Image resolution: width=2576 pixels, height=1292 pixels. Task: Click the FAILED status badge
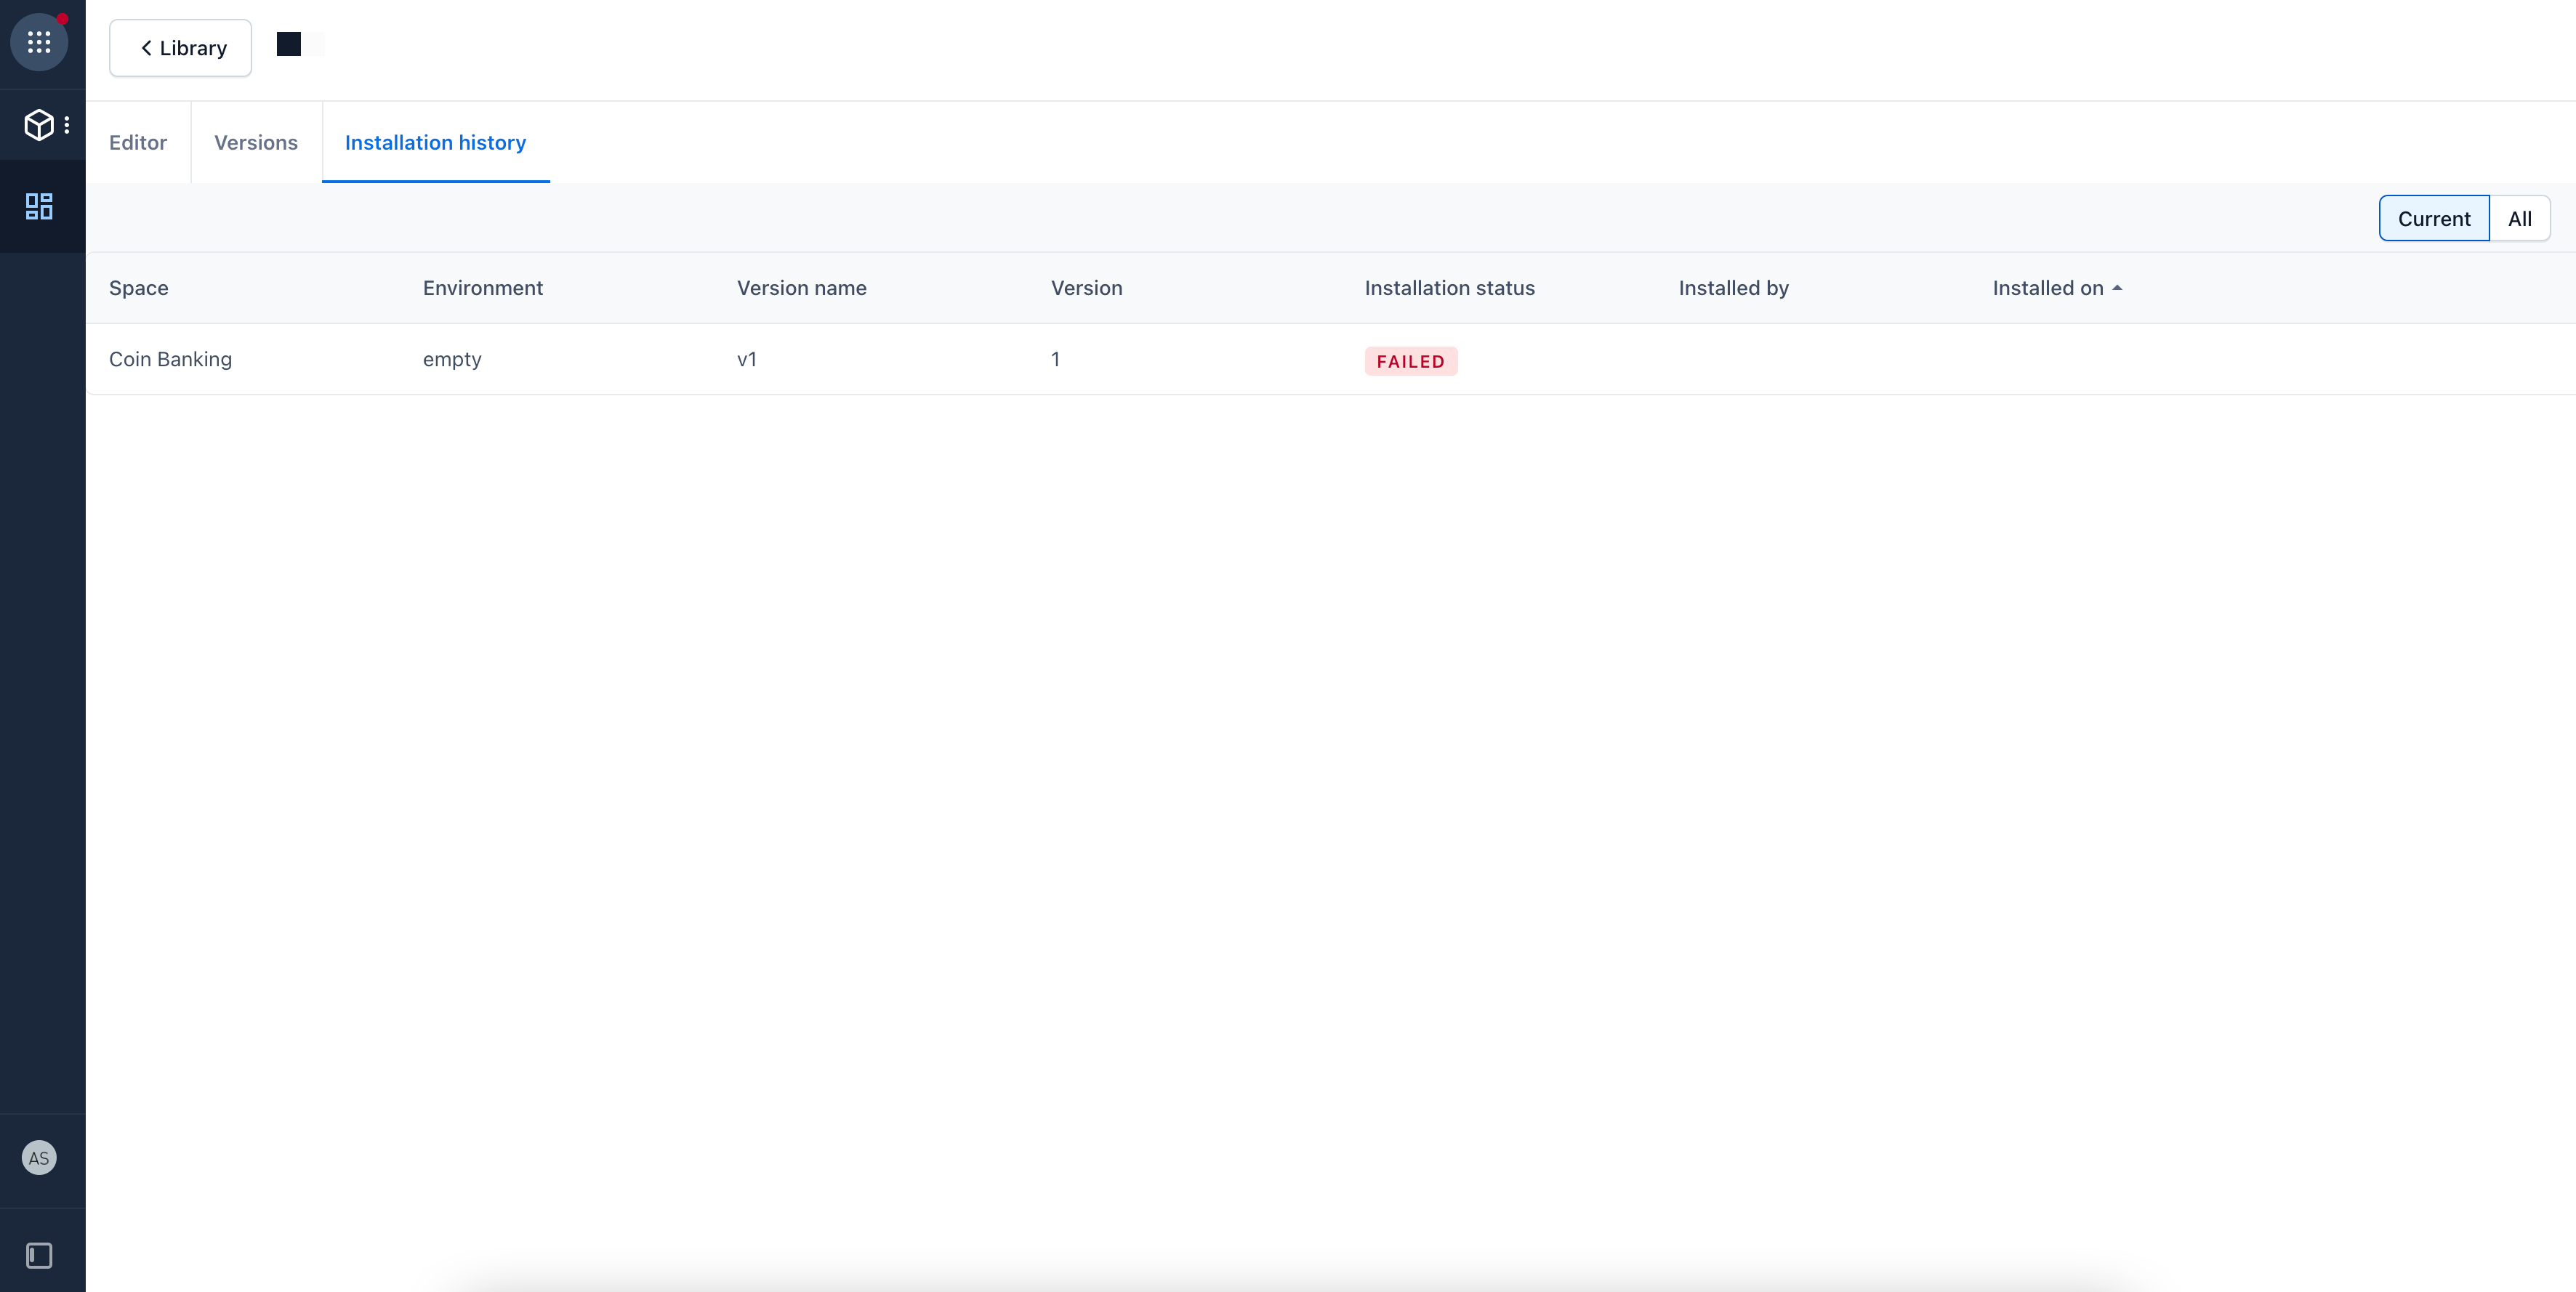[x=1410, y=361]
